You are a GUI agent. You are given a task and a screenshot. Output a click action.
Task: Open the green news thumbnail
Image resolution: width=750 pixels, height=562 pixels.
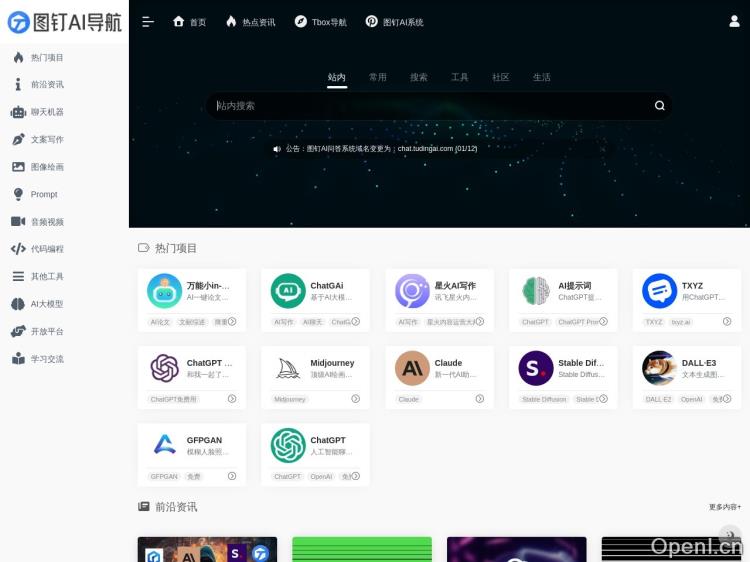pyautogui.click(x=362, y=549)
